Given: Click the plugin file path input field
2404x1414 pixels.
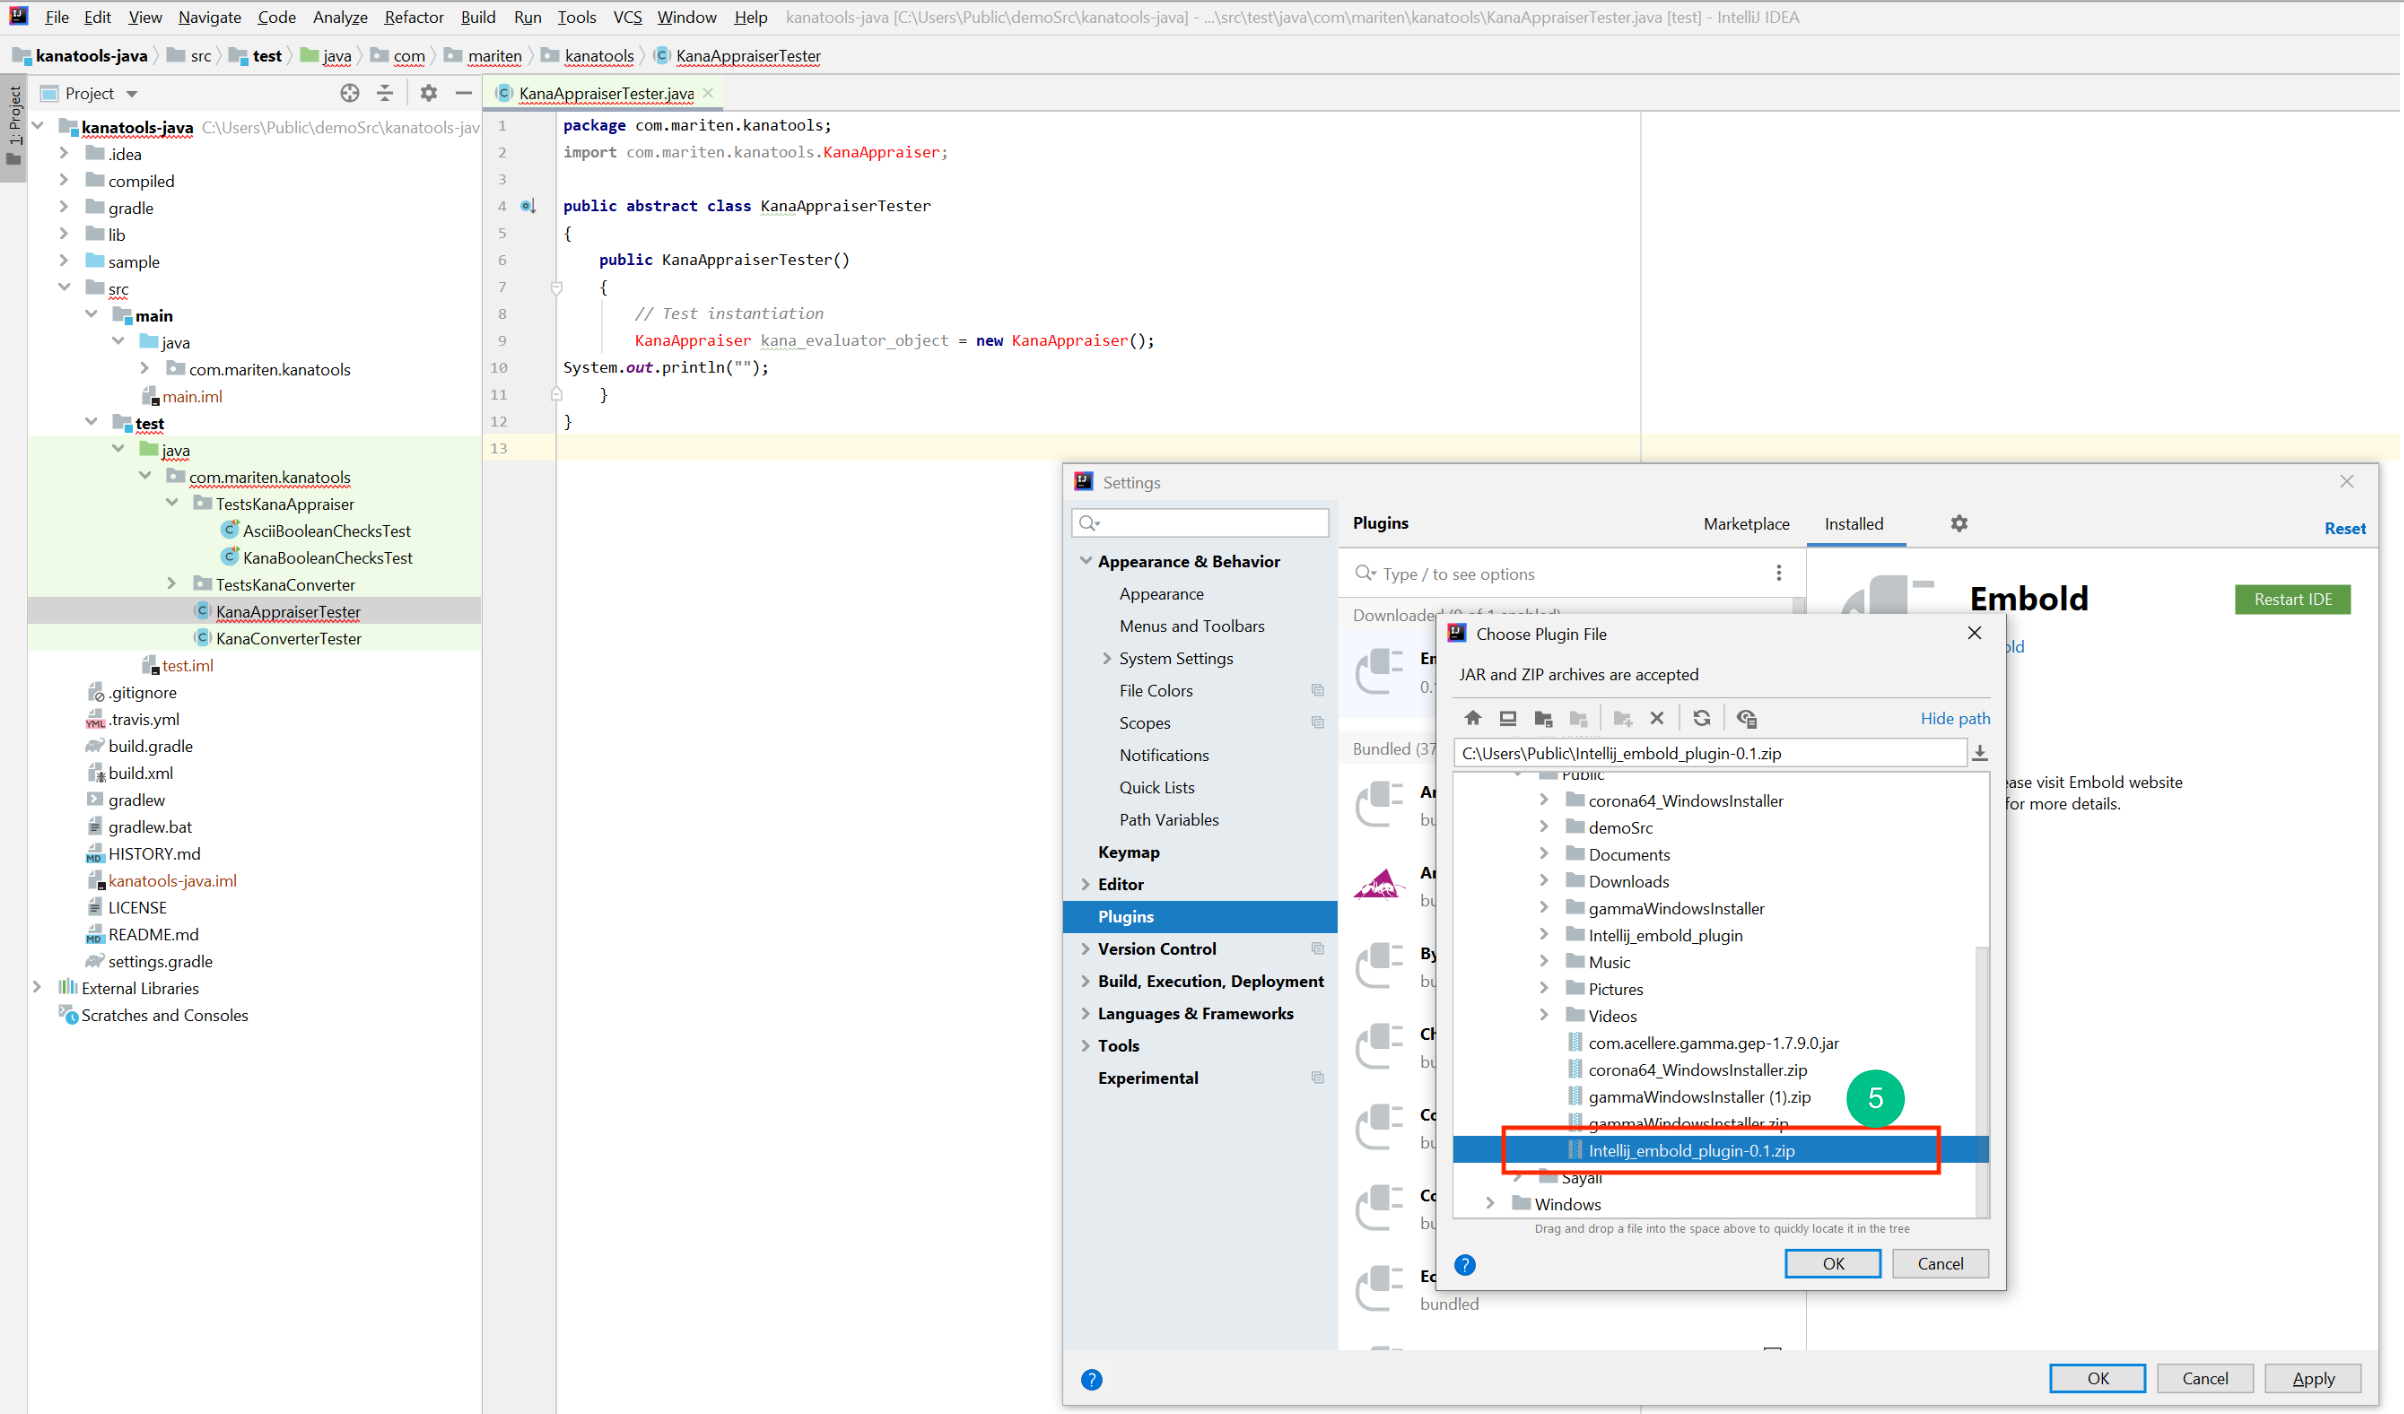Looking at the screenshot, I should [x=1709, y=753].
